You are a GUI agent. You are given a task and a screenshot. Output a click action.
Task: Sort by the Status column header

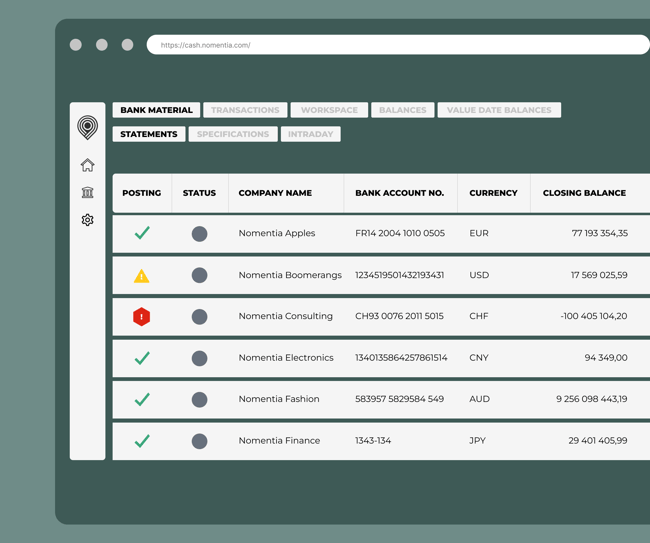click(x=199, y=193)
